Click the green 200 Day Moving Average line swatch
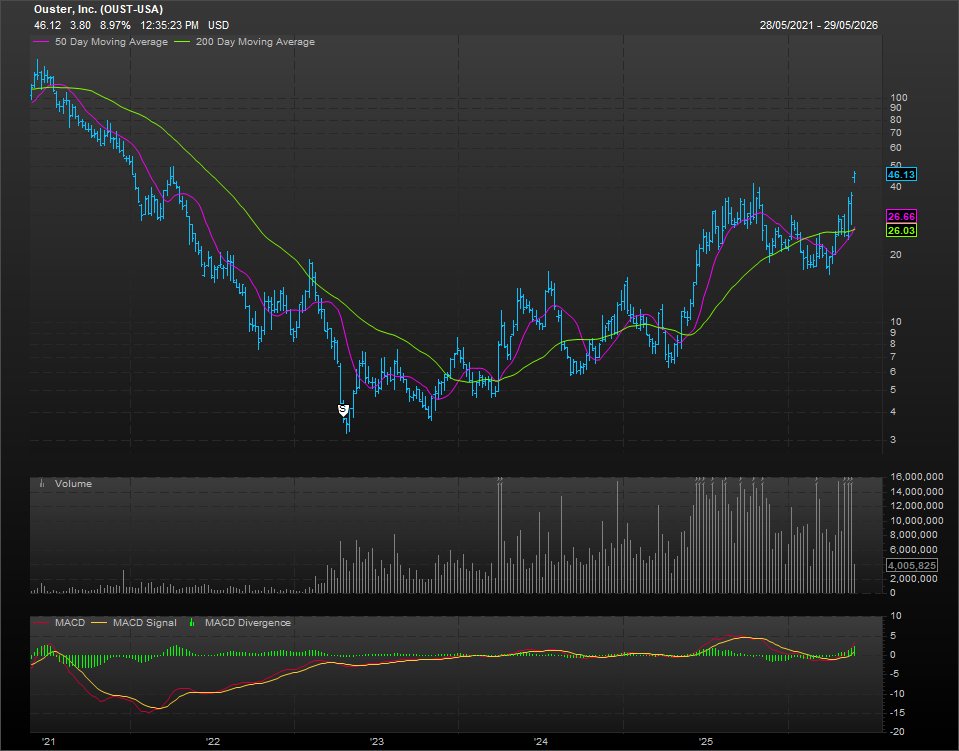The height and width of the screenshot is (751, 959). 182,42
